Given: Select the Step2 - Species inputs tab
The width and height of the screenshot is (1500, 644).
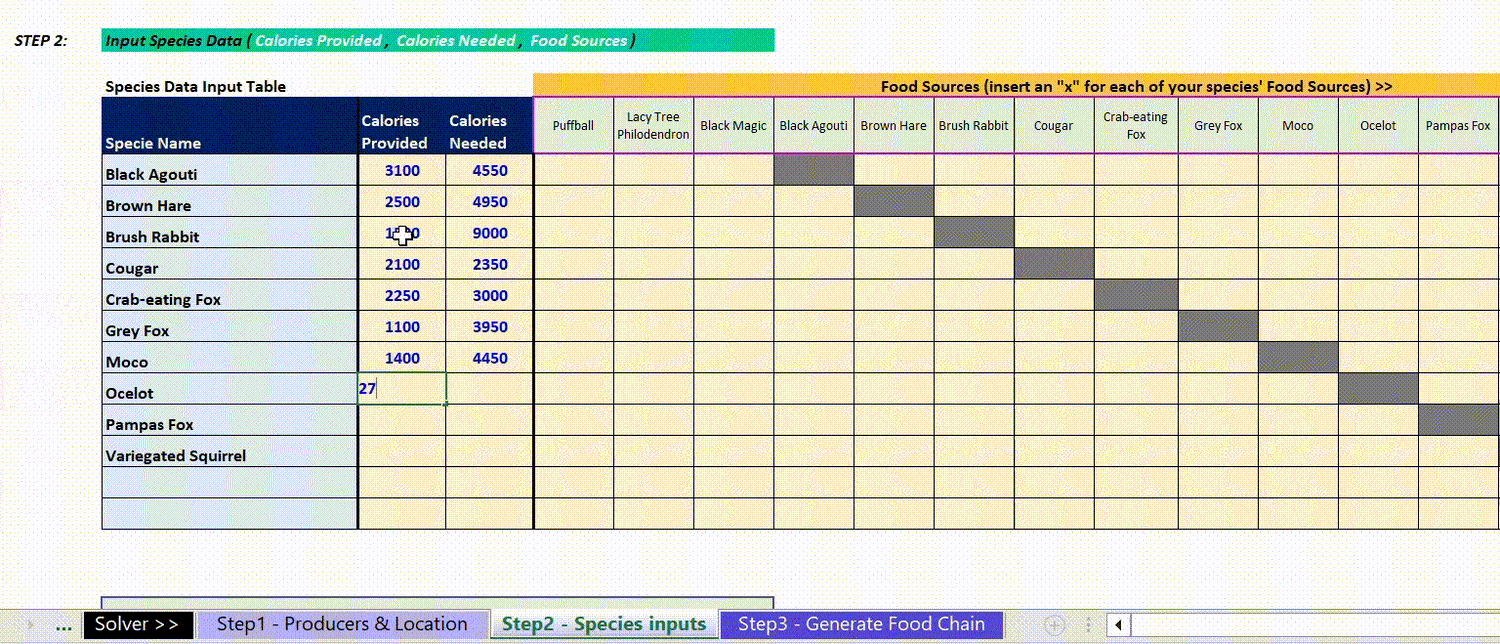Looking at the screenshot, I should [x=604, y=623].
